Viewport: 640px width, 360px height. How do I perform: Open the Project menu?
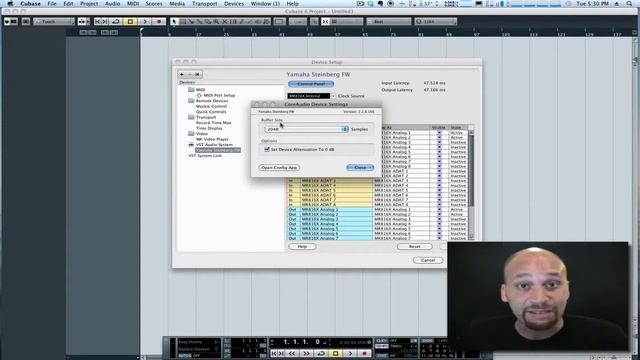[x=89, y=4]
